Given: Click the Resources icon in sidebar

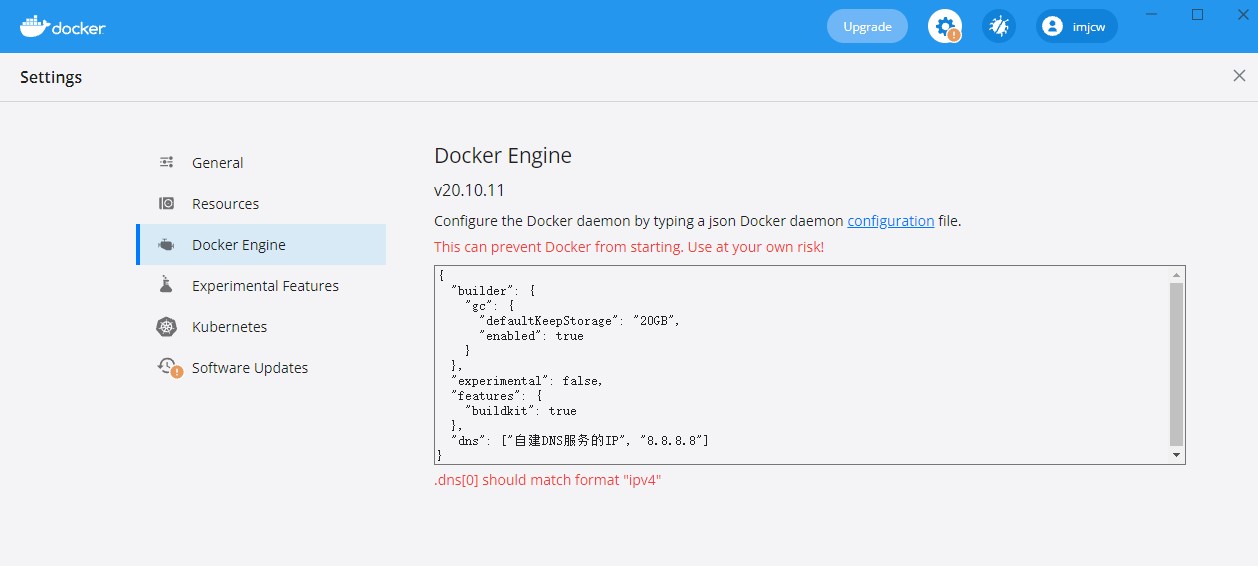Looking at the screenshot, I should click(167, 203).
